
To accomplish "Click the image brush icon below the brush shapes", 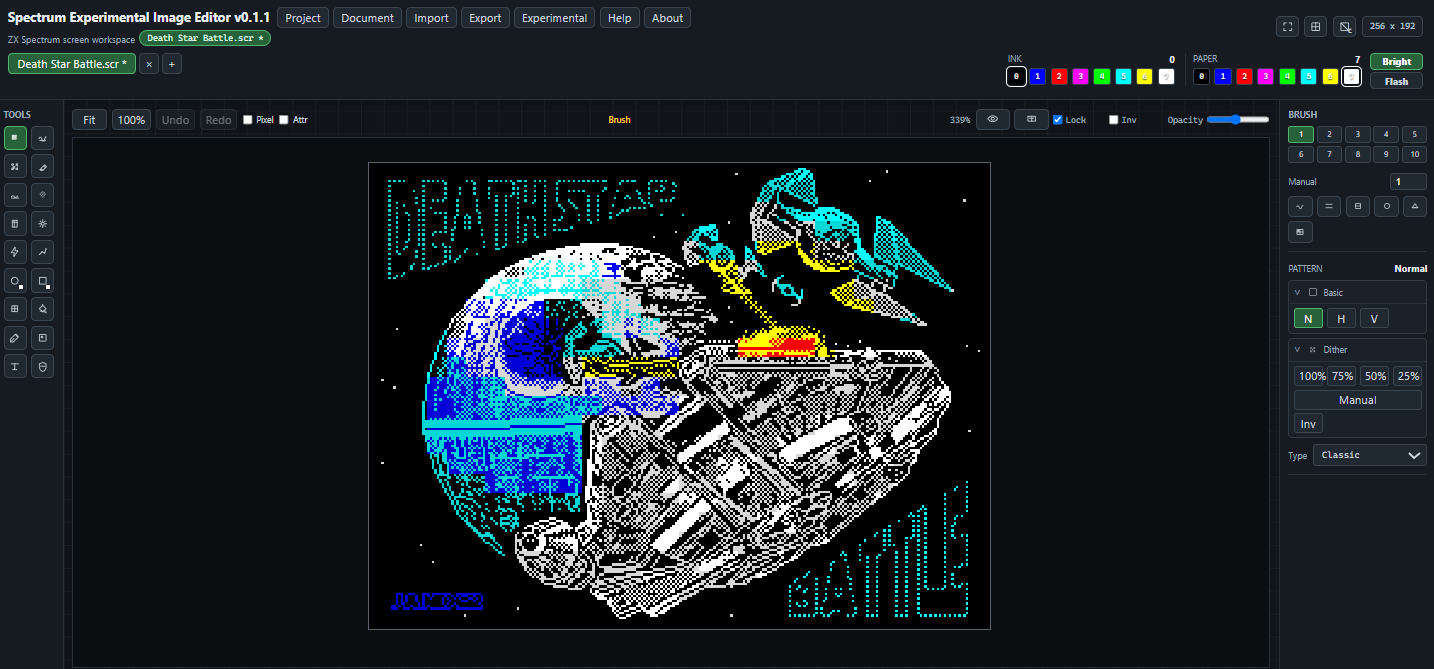I will (x=1300, y=232).
